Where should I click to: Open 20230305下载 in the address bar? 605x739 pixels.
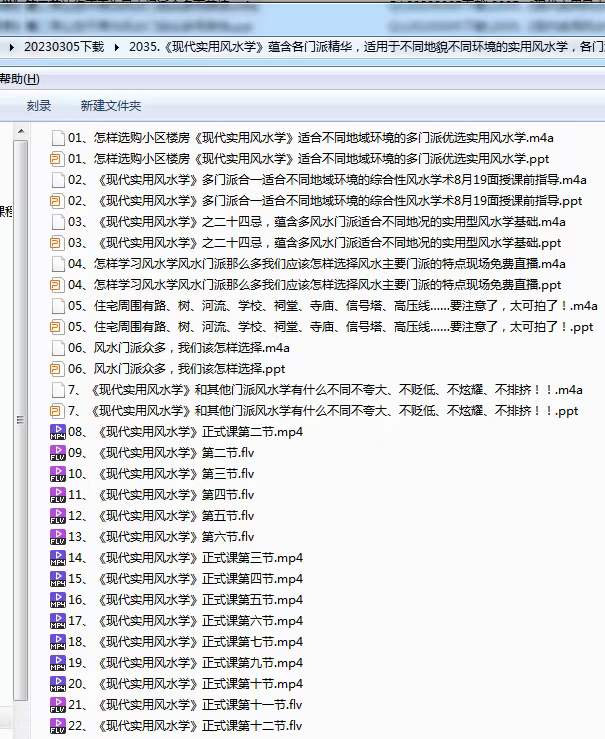pos(64,47)
